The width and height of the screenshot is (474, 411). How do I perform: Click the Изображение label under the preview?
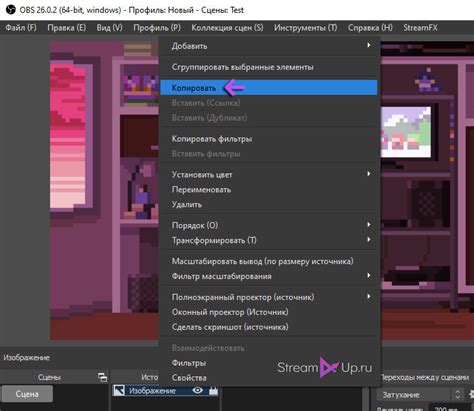point(27,357)
